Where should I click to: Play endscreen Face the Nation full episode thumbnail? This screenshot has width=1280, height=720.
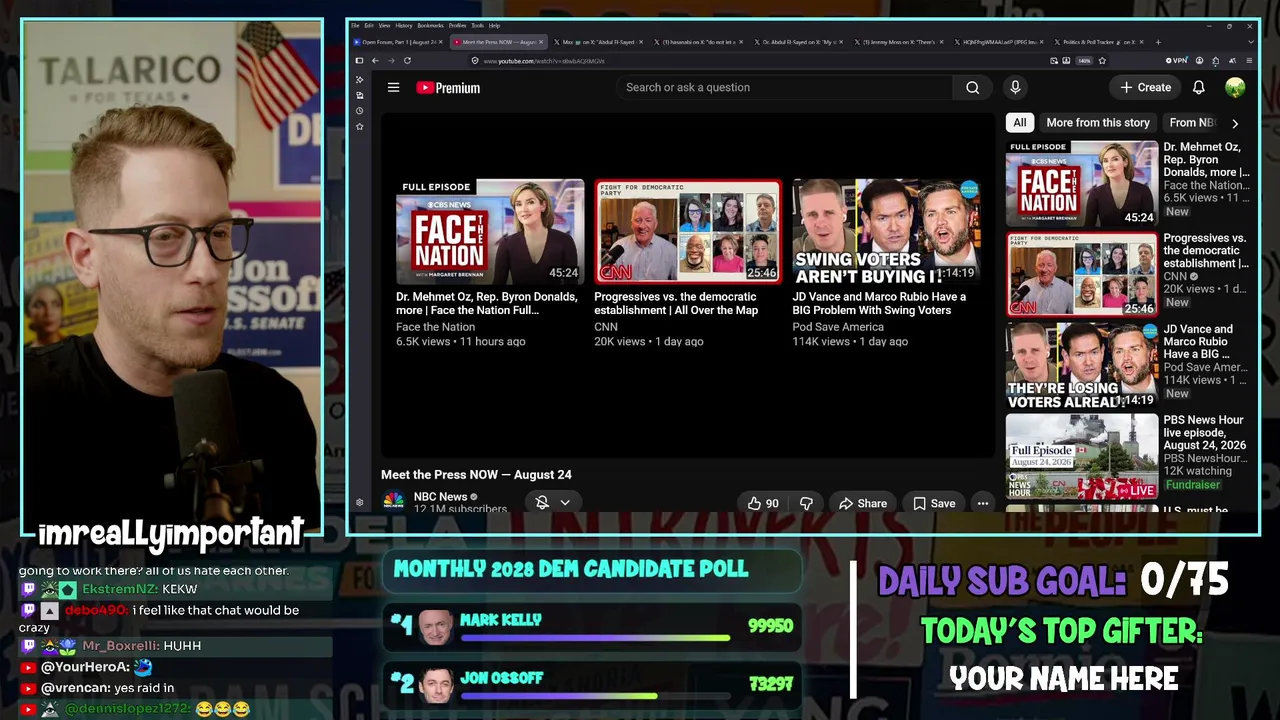tap(490, 231)
